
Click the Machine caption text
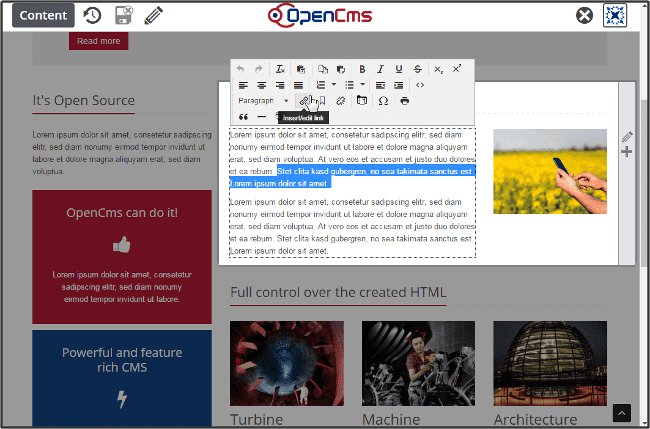391,419
